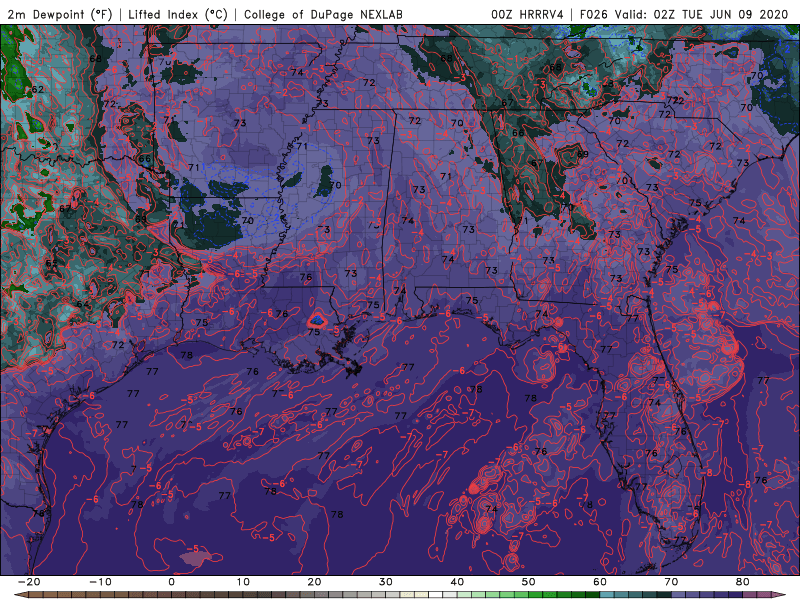The image size is (800, 600).
Task: Click the '20' color scale label
Action: click(314, 582)
